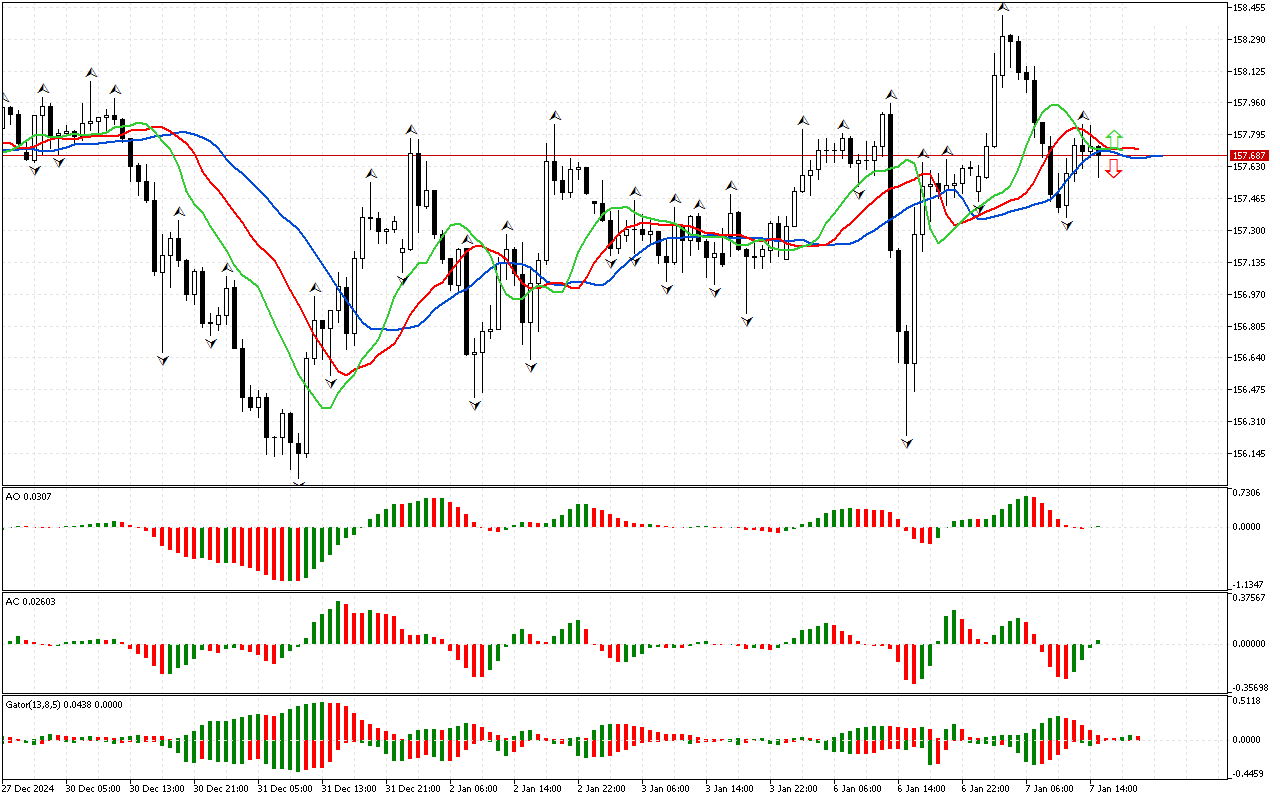This screenshot has width=1280, height=800.
Task: Click the 30 Dec 05:00 time label
Action: [x=93, y=789]
